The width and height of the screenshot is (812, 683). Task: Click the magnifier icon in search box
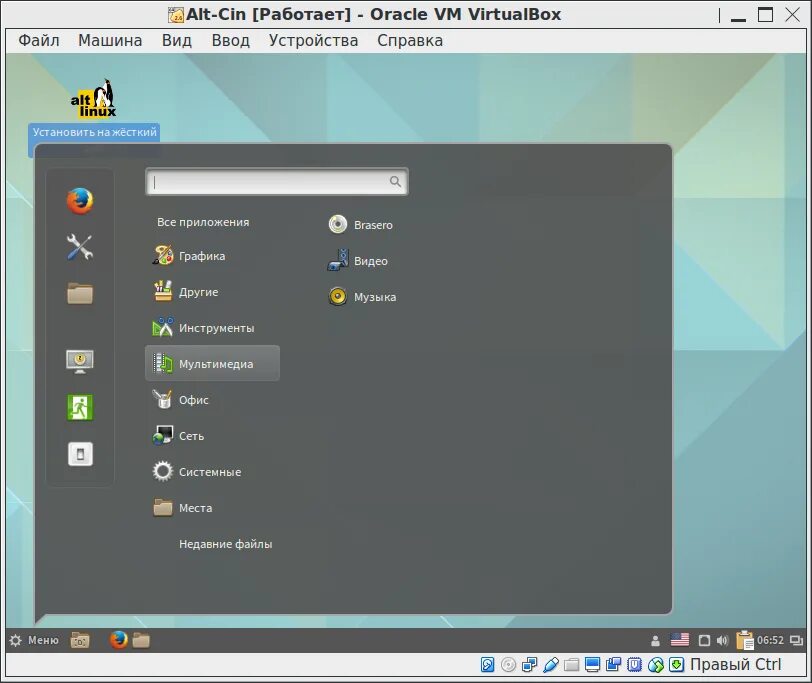click(395, 181)
